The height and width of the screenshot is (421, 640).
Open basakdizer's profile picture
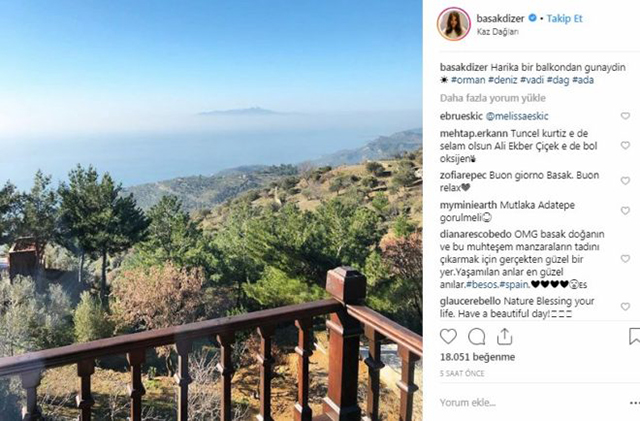tap(453, 24)
